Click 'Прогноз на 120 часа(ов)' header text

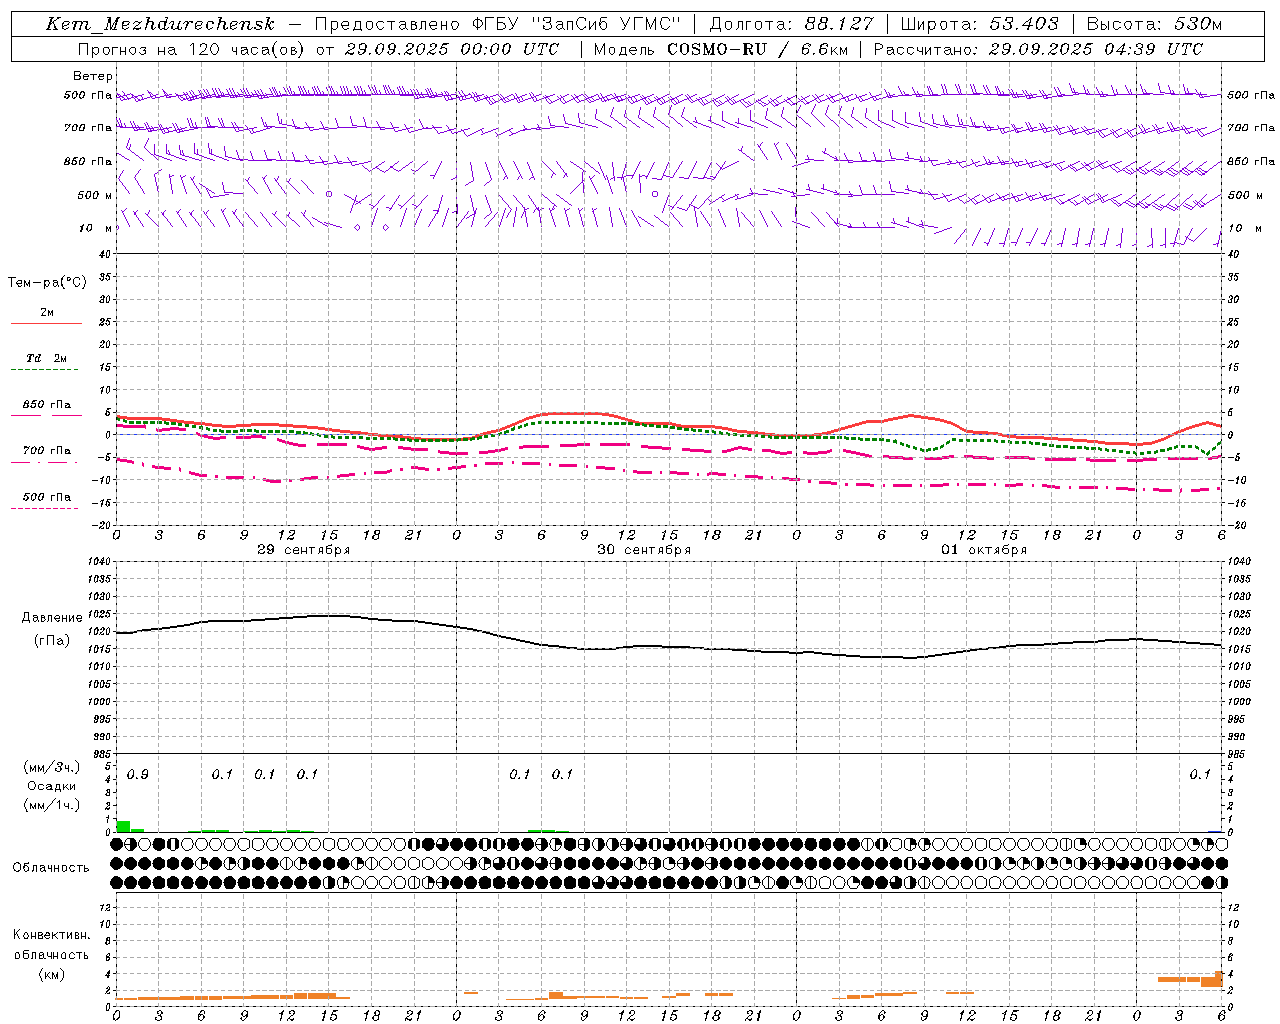pyautogui.click(x=191, y=49)
